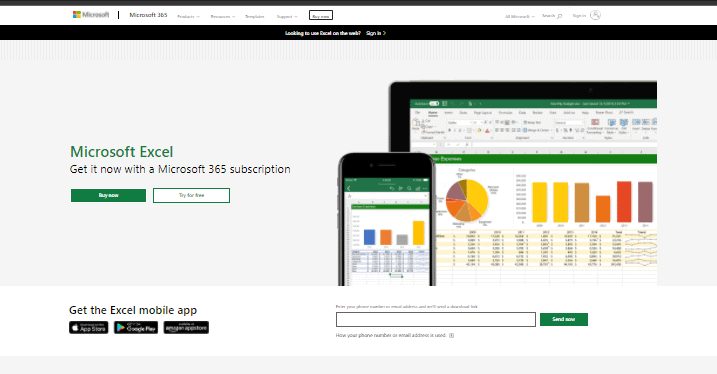The height and width of the screenshot is (374, 717).
Task: Expand the Products dropdown menu
Action: [x=188, y=16]
